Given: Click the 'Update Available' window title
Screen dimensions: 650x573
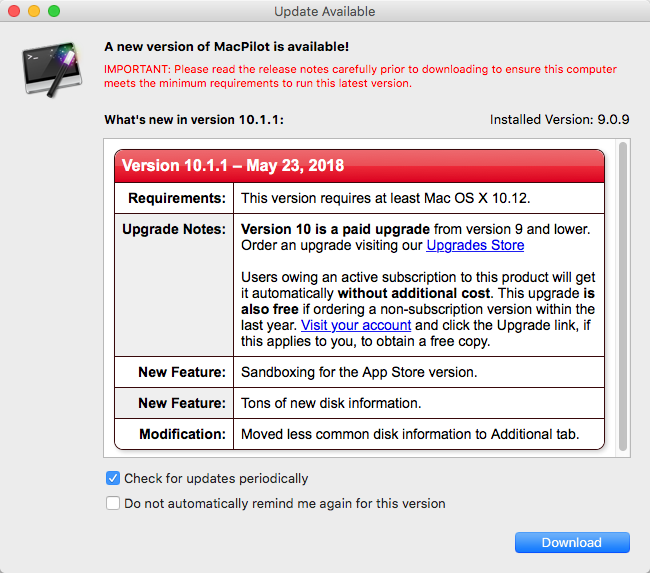Looking at the screenshot, I should pos(325,12).
